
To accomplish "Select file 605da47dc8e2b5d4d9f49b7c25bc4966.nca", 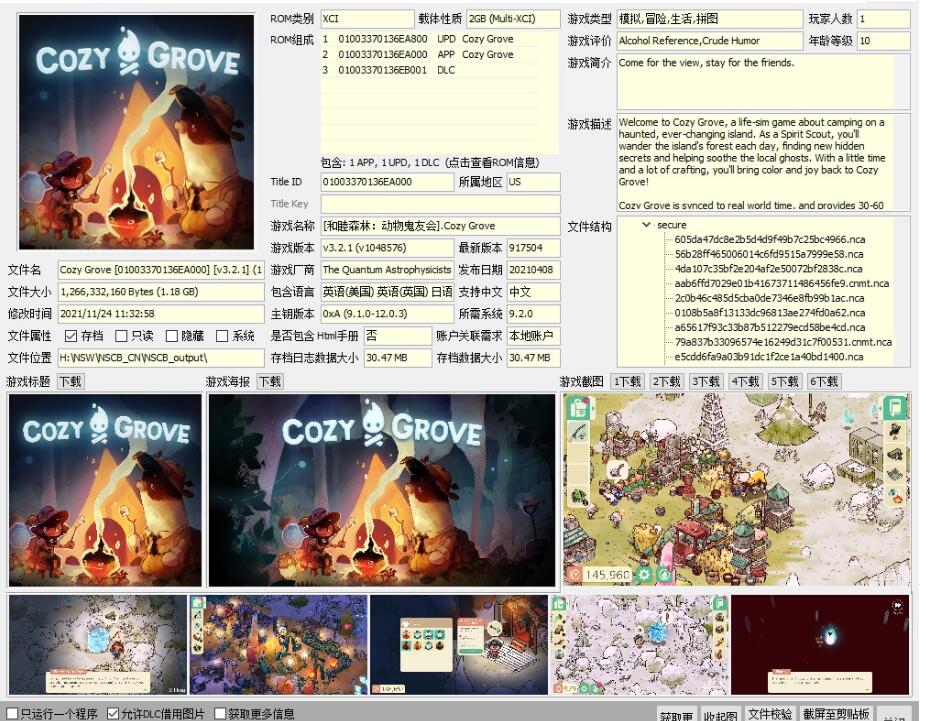I will click(770, 240).
